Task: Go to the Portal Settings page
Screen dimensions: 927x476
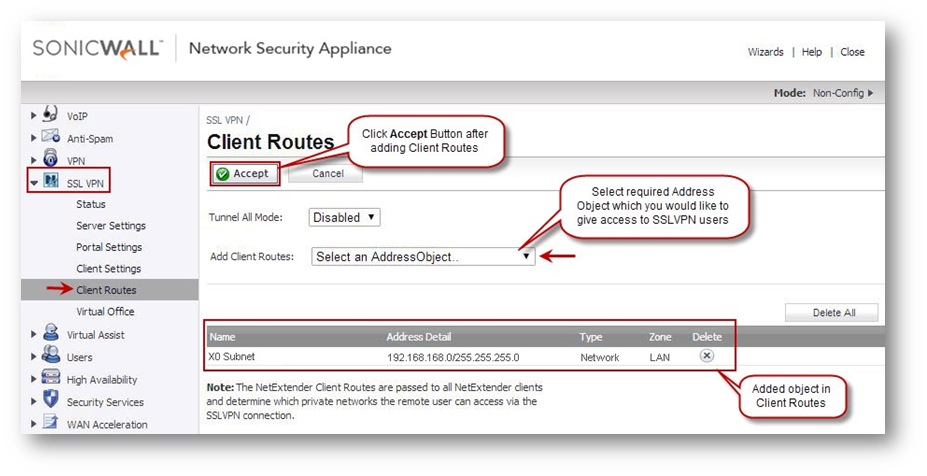Action: pyautogui.click(x=109, y=247)
